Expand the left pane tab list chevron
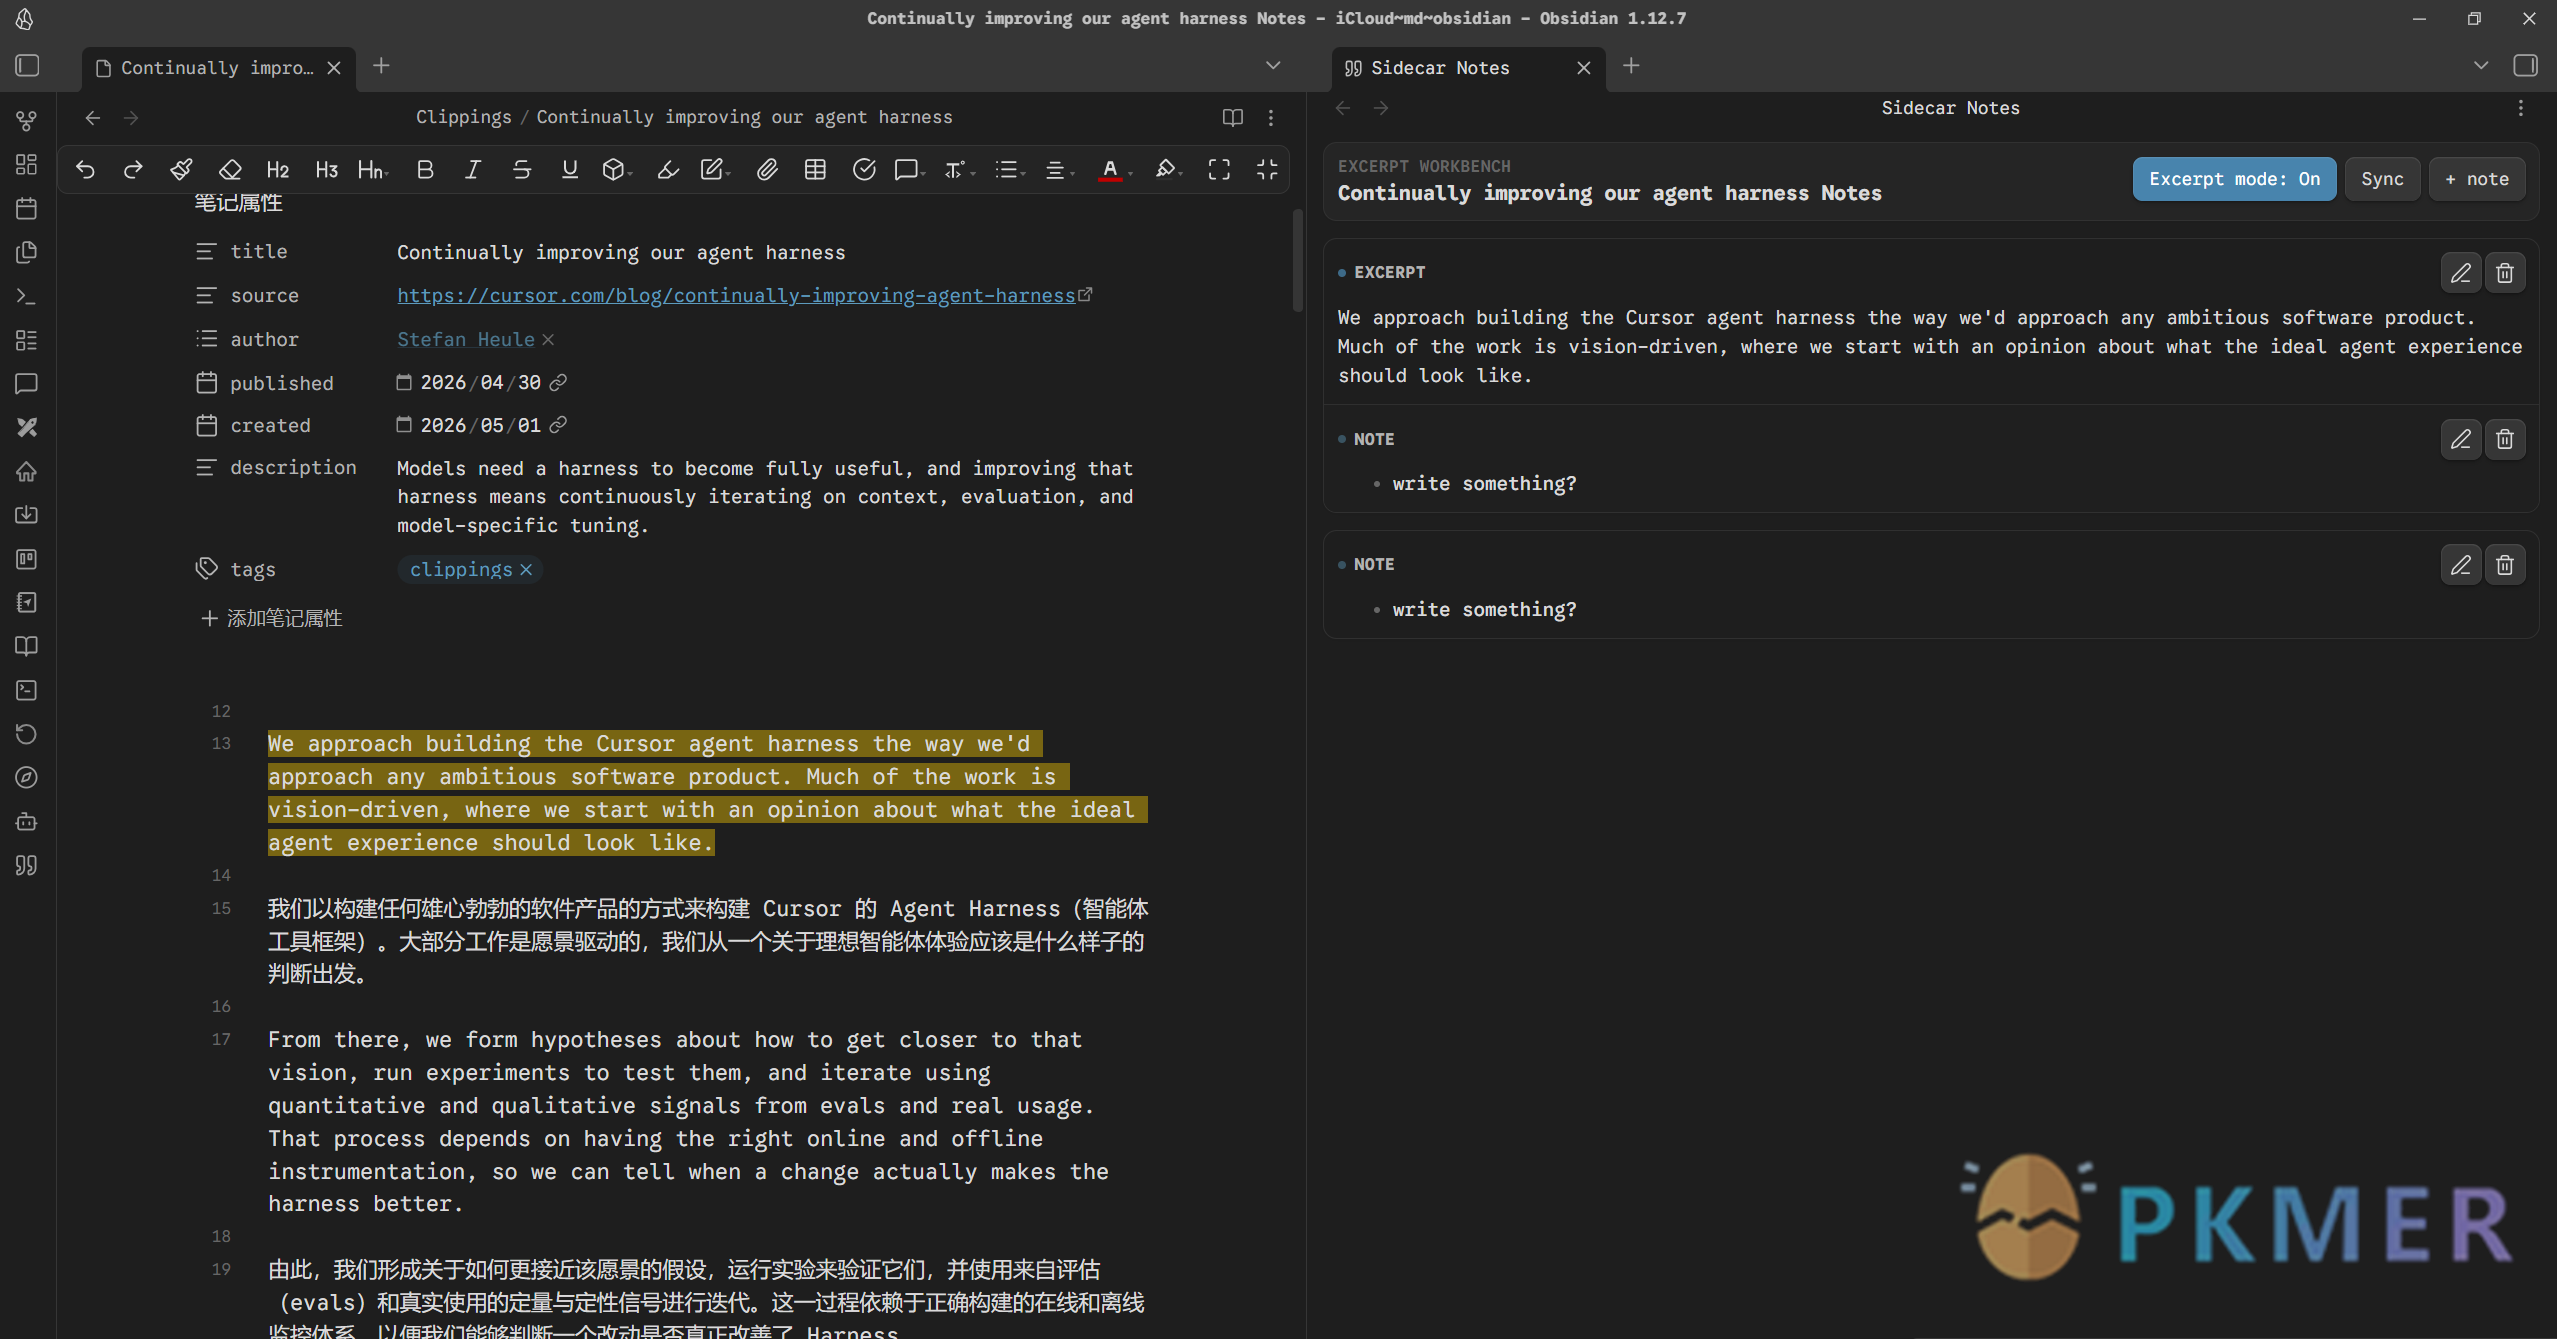The width and height of the screenshot is (2557, 1339). tap(1273, 66)
